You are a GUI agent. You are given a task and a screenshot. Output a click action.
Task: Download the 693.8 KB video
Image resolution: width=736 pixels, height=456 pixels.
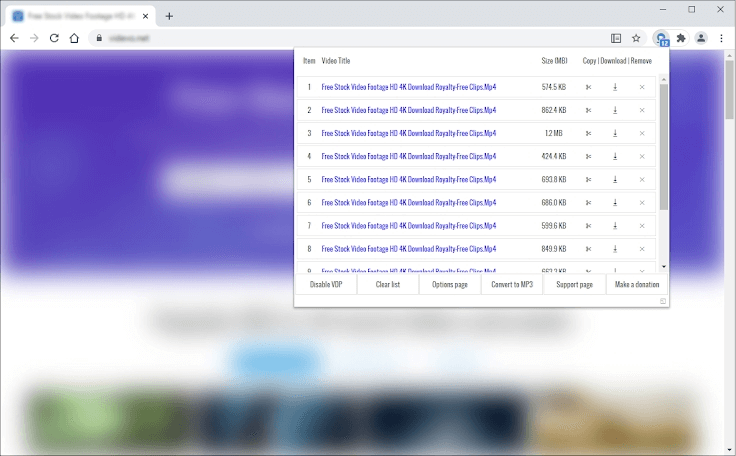click(x=615, y=179)
